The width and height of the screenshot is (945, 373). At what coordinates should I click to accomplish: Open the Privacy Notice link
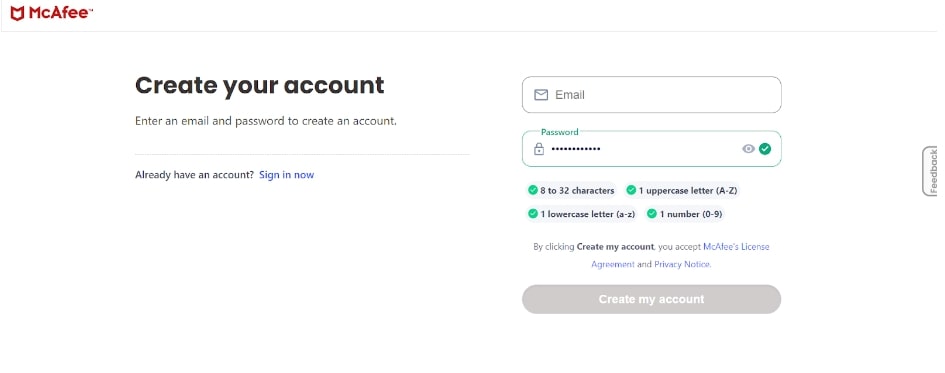pos(682,264)
